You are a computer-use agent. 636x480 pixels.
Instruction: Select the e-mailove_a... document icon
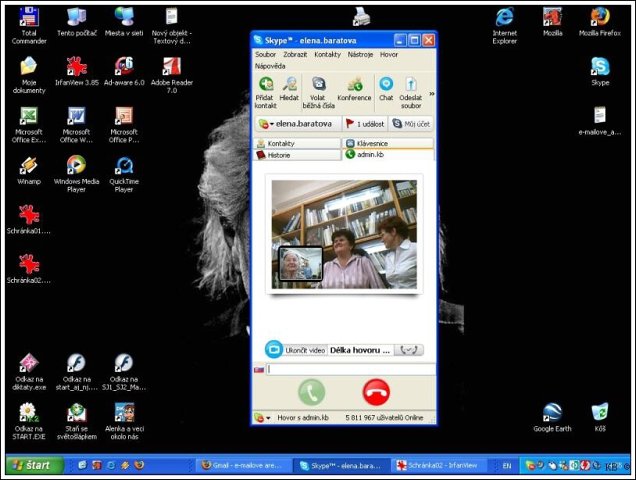pyautogui.click(x=600, y=121)
